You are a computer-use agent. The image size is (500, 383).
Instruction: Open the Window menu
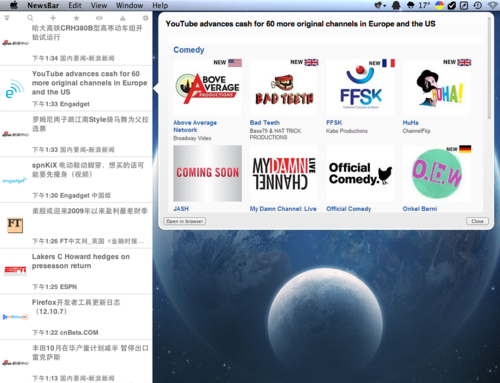coord(129,5)
